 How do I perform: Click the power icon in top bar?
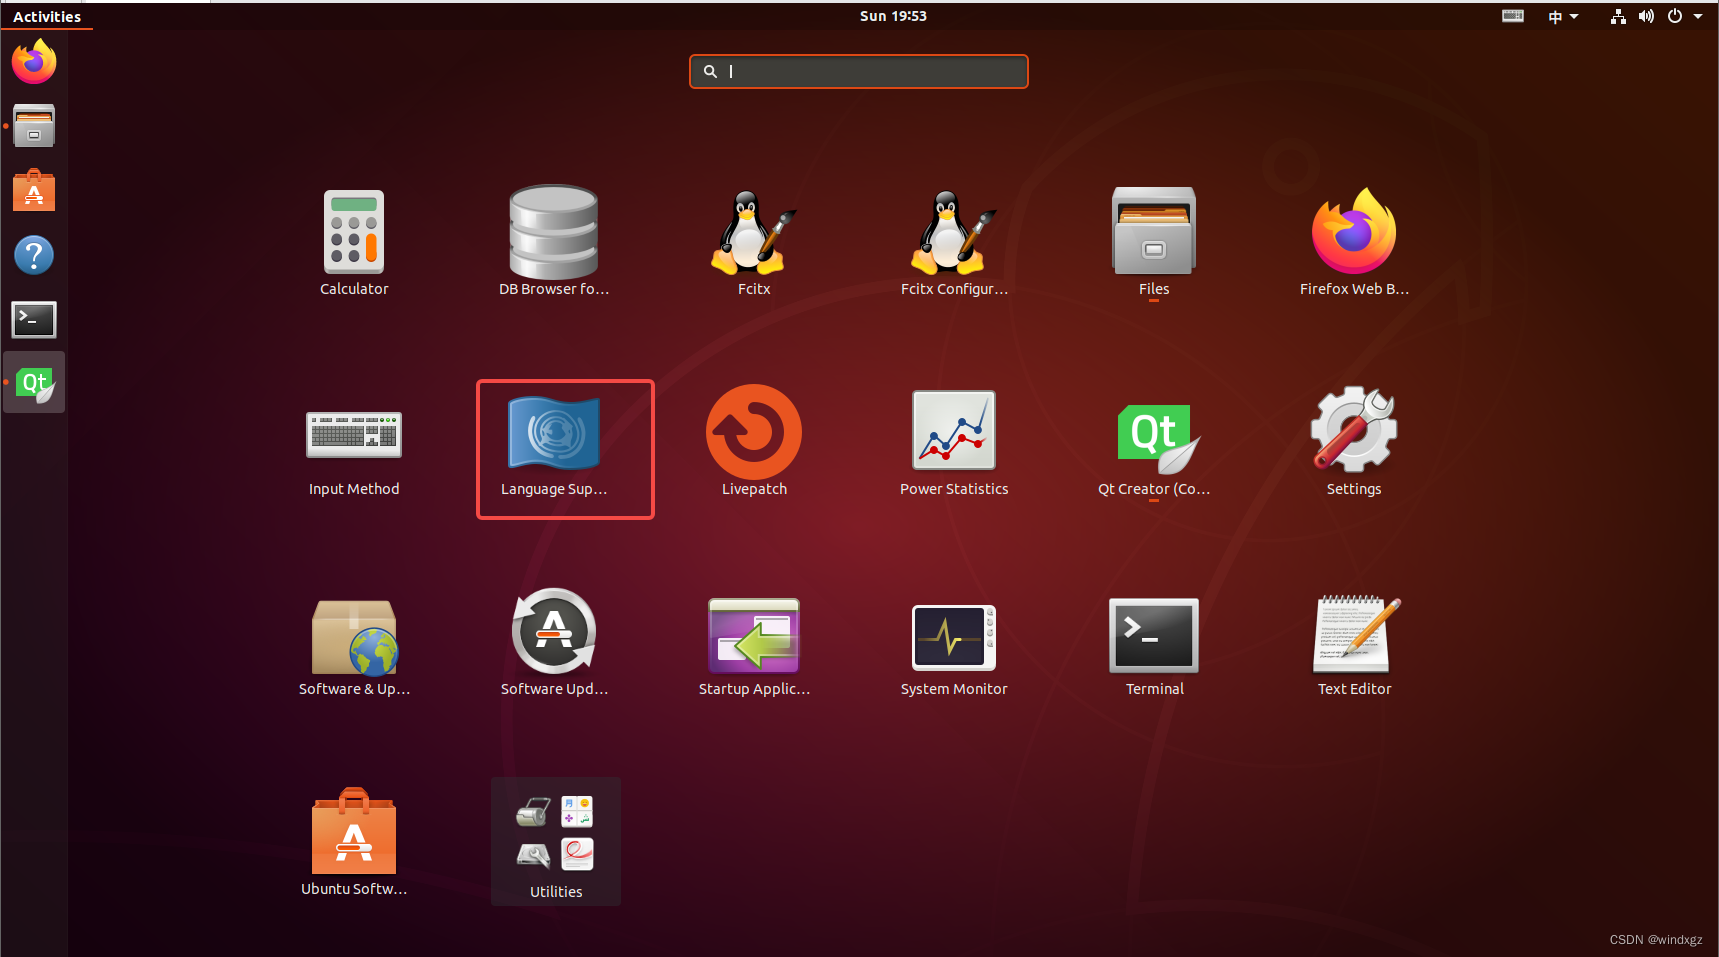1675,16
